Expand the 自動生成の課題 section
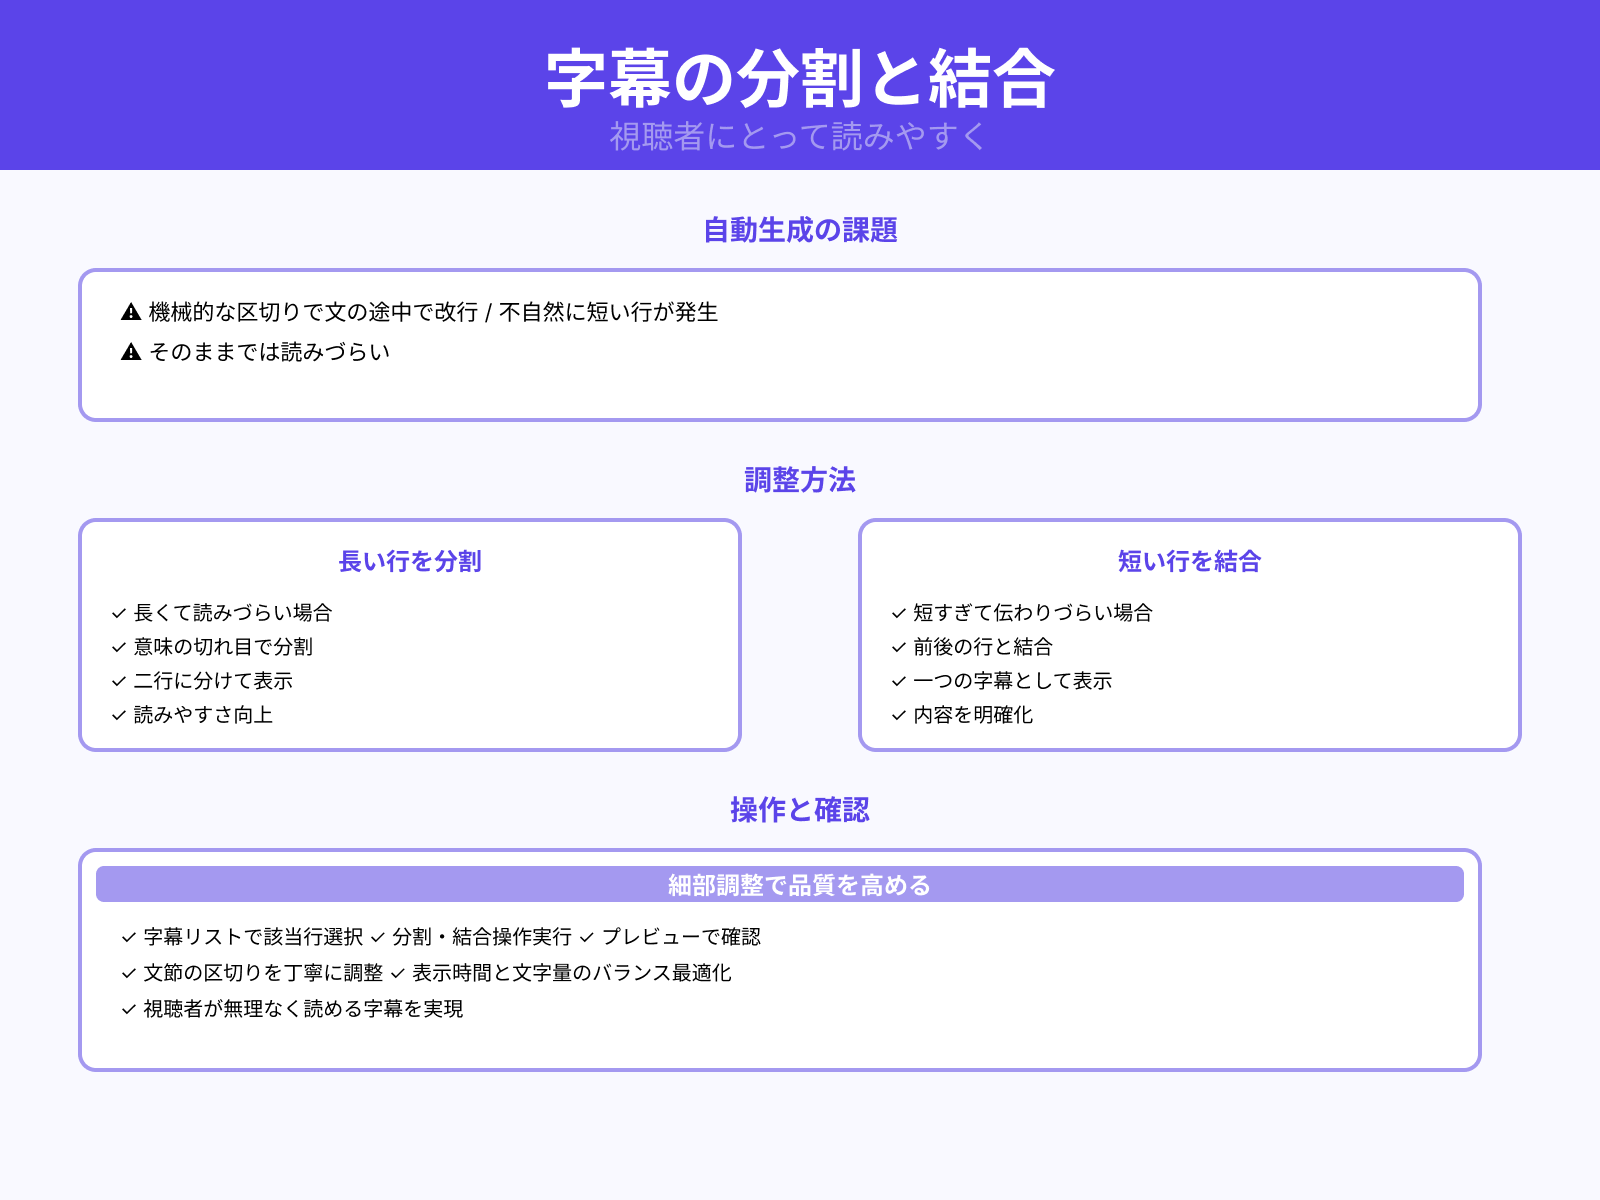 pos(800,230)
